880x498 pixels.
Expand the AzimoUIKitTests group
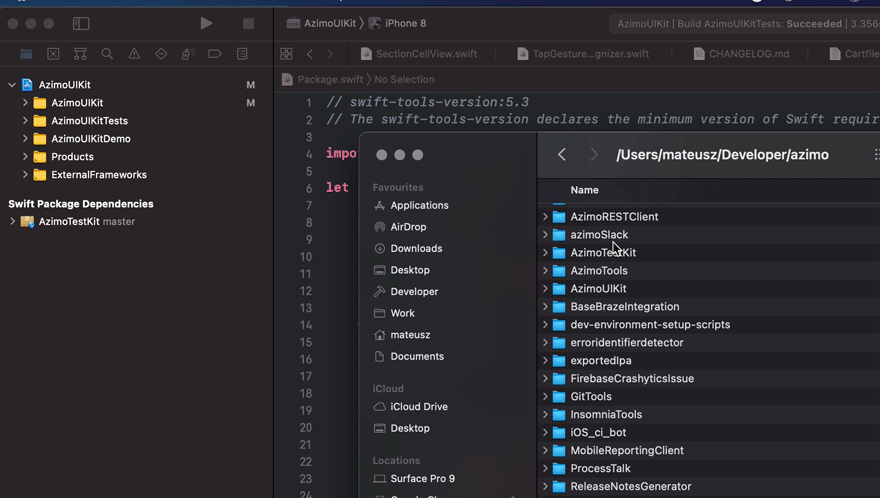point(25,121)
